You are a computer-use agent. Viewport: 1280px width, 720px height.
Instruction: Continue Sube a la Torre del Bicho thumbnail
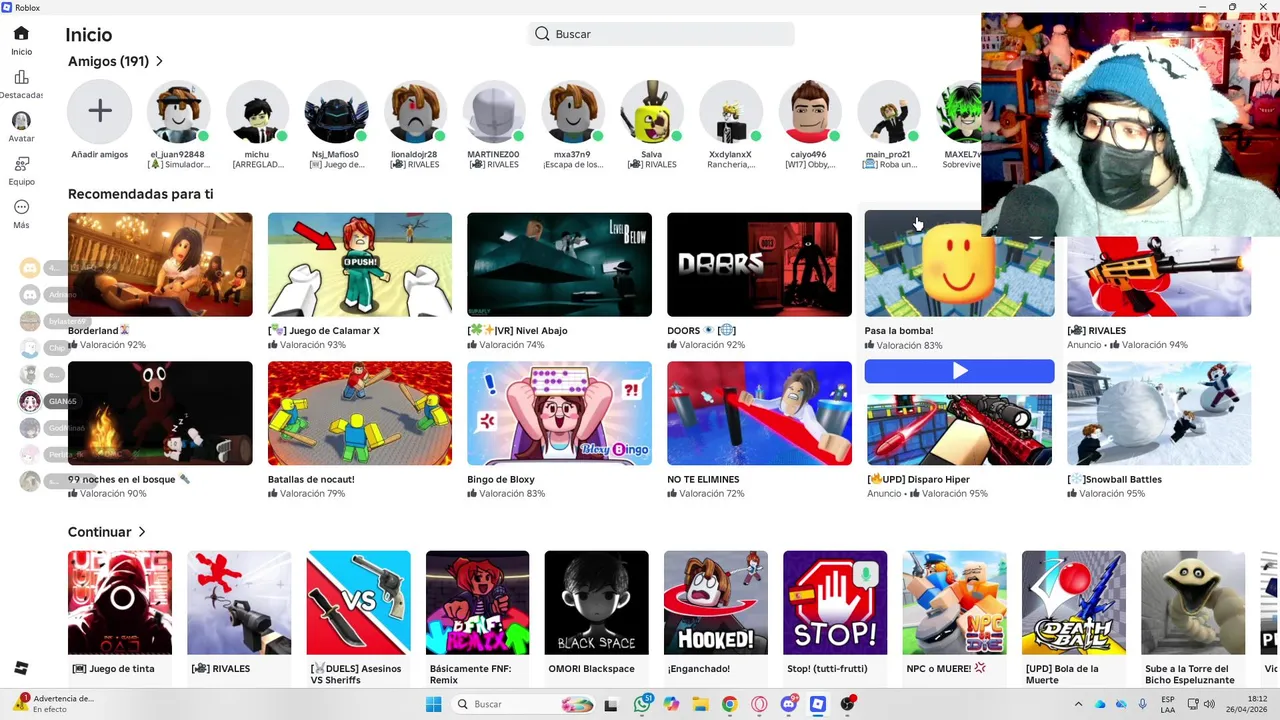(1193, 603)
